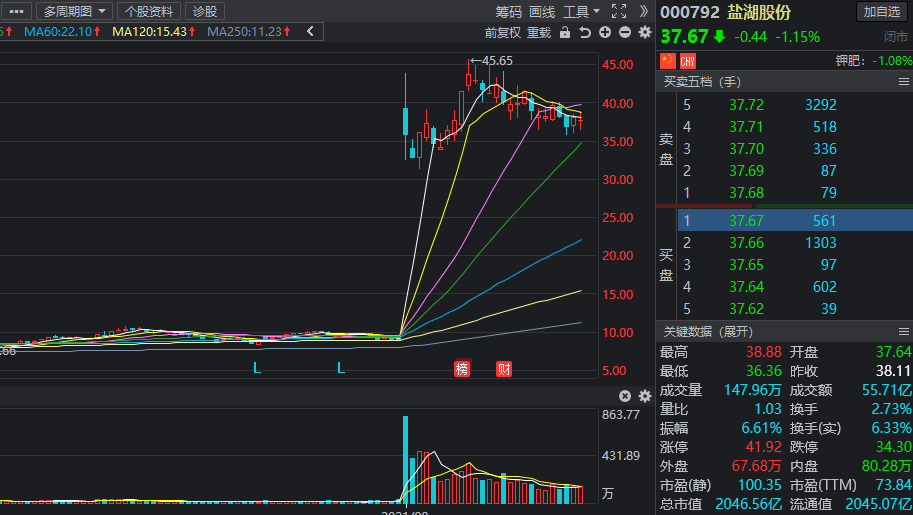The height and width of the screenshot is (515, 913).
Task: Click the 涨停 value 41.92
Action: pyautogui.click(x=763, y=447)
